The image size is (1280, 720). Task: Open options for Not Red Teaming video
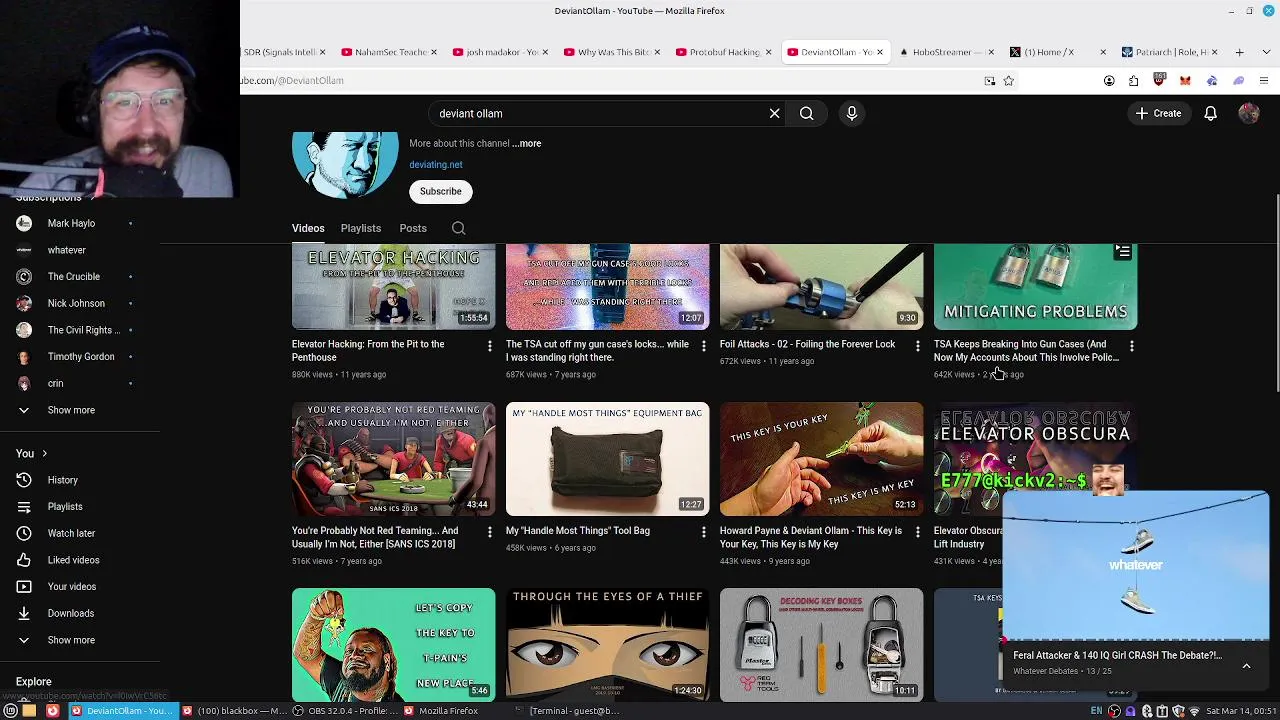489,533
